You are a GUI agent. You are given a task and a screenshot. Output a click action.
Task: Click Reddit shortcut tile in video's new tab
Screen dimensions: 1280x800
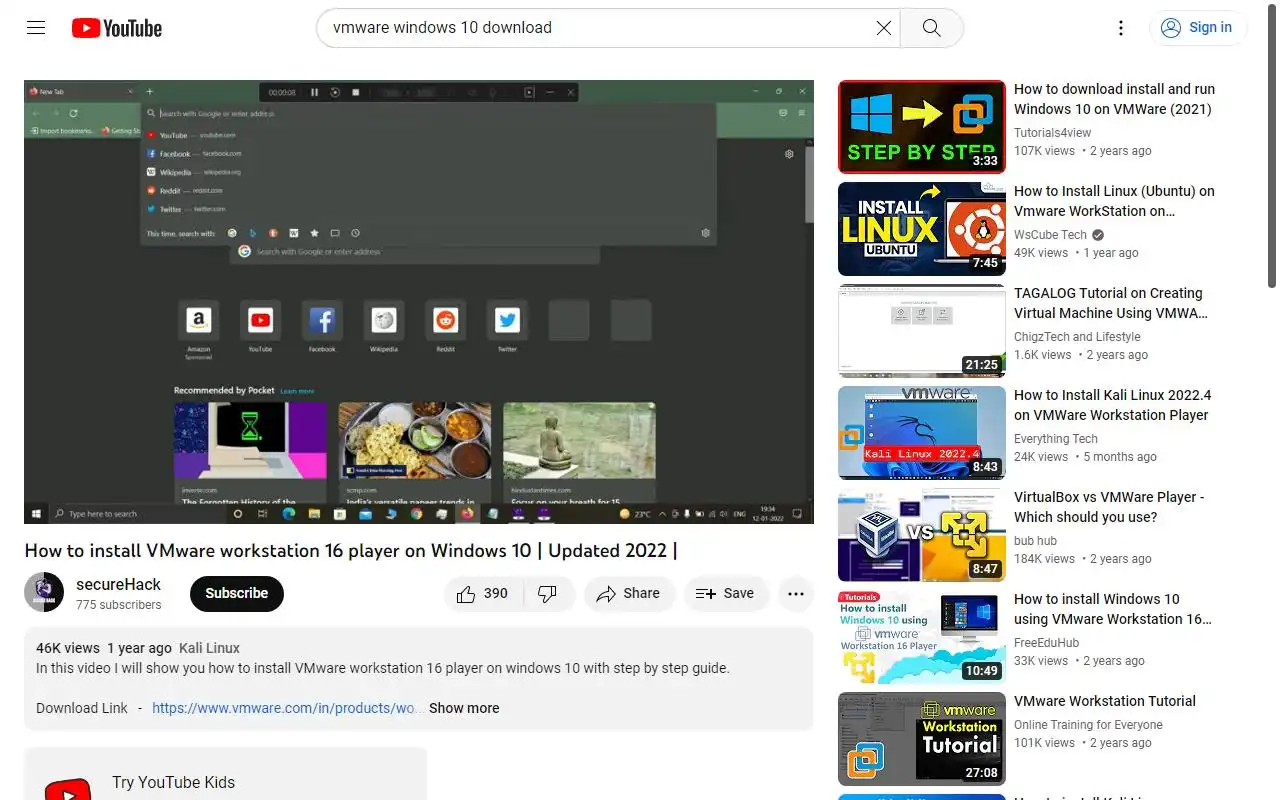click(x=445, y=320)
